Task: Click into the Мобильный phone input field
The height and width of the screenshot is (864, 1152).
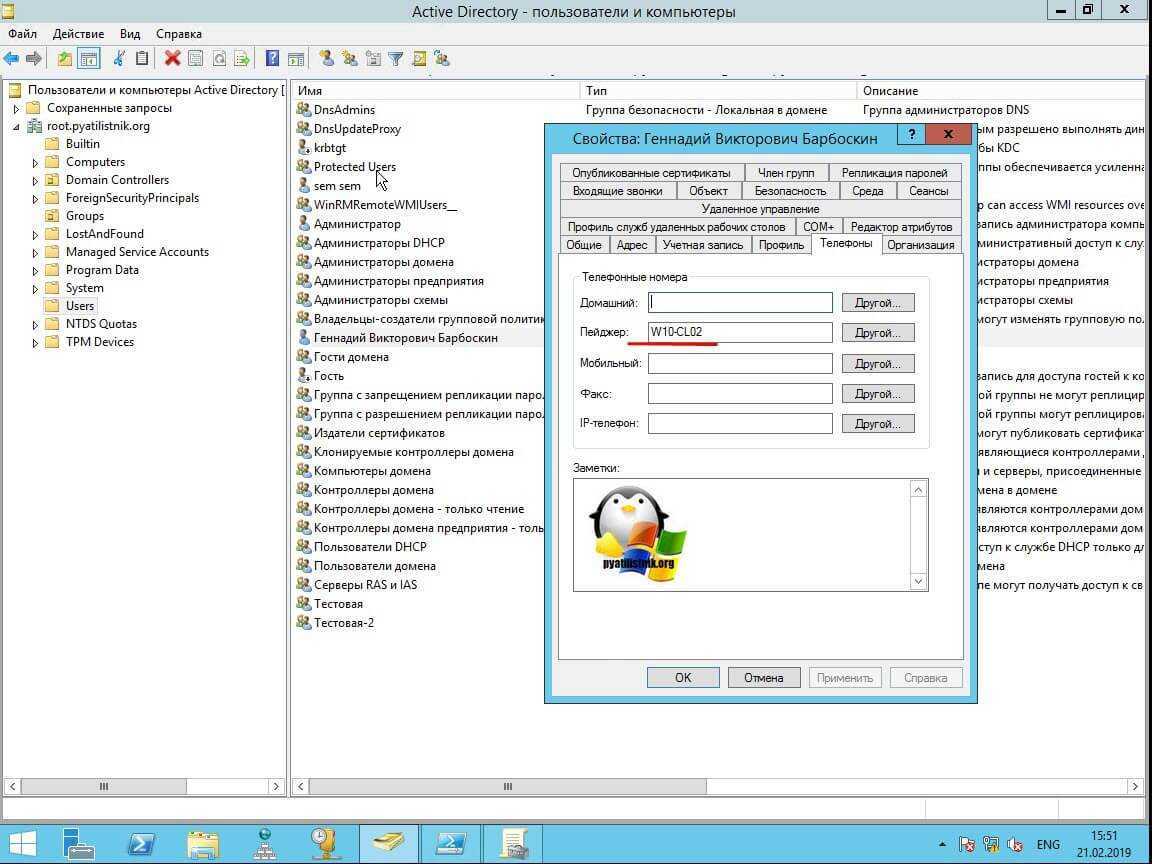Action: pos(740,364)
